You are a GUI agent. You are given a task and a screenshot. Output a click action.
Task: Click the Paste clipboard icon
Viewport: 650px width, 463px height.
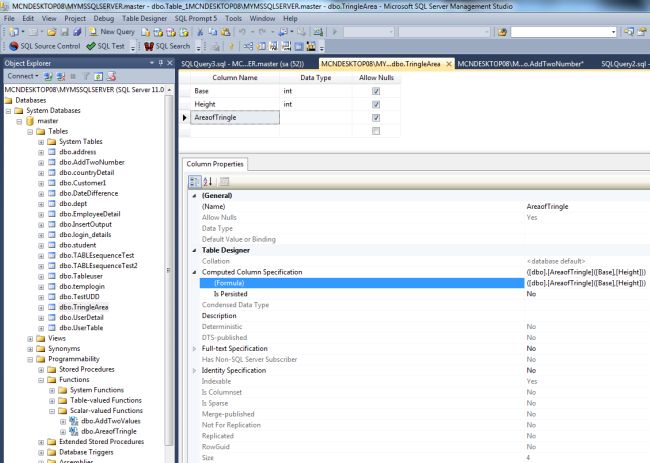coord(226,32)
